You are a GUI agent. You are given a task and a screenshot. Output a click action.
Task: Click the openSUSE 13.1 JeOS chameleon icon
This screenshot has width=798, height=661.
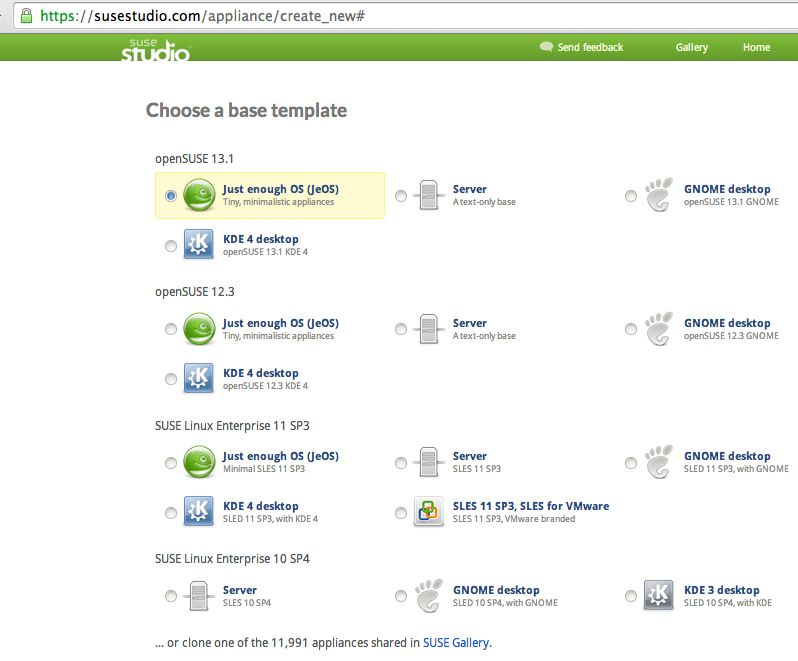click(199, 195)
